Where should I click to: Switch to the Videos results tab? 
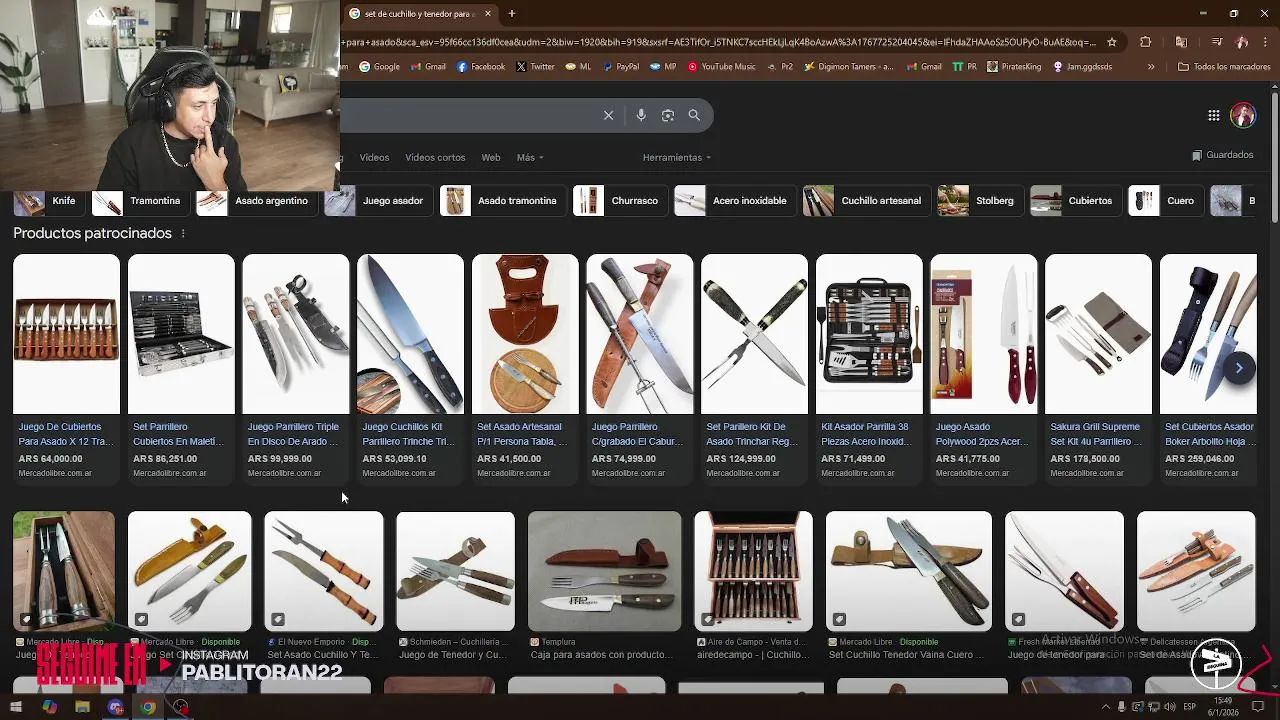point(374,157)
